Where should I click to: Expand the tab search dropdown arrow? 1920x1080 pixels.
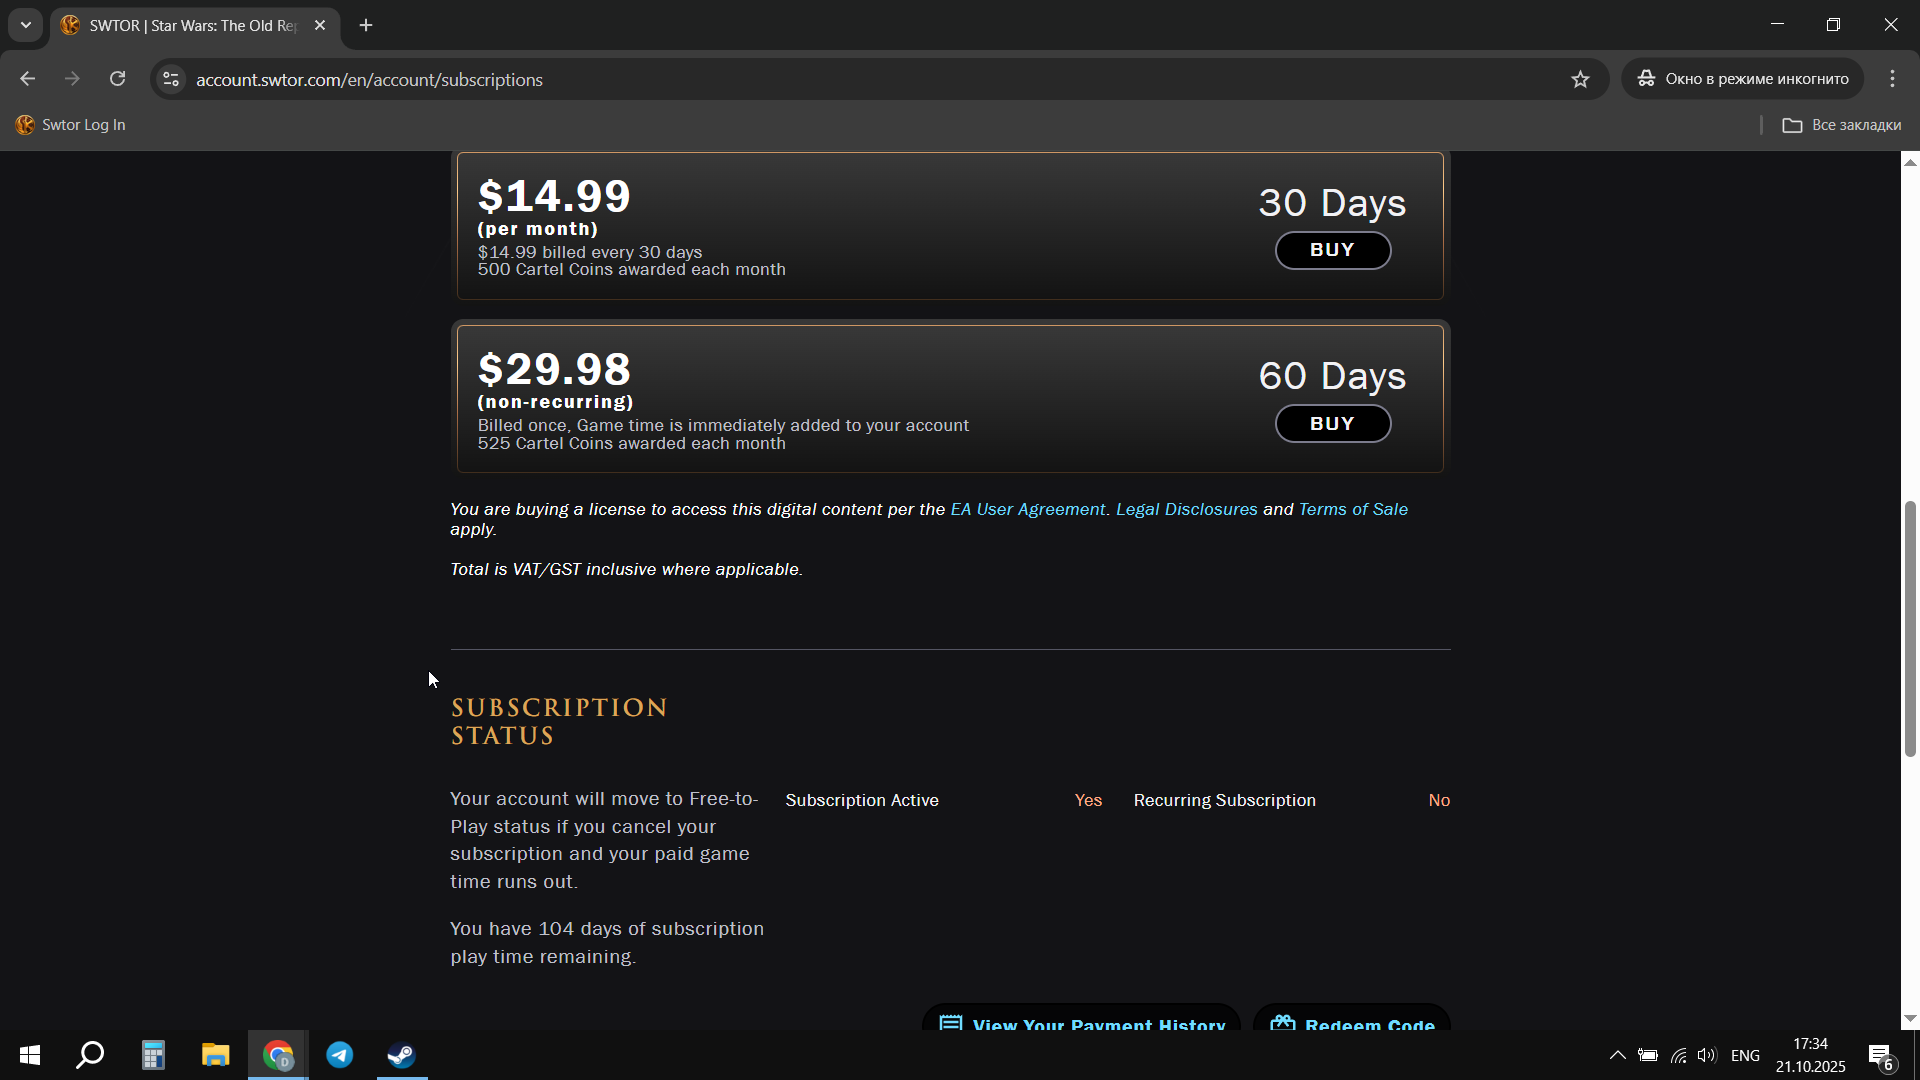[x=26, y=25]
